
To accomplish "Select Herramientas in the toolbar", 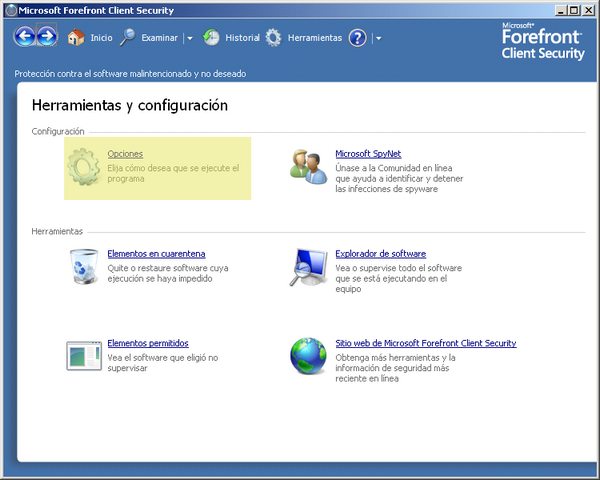I will pyautogui.click(x=315, y=38).
